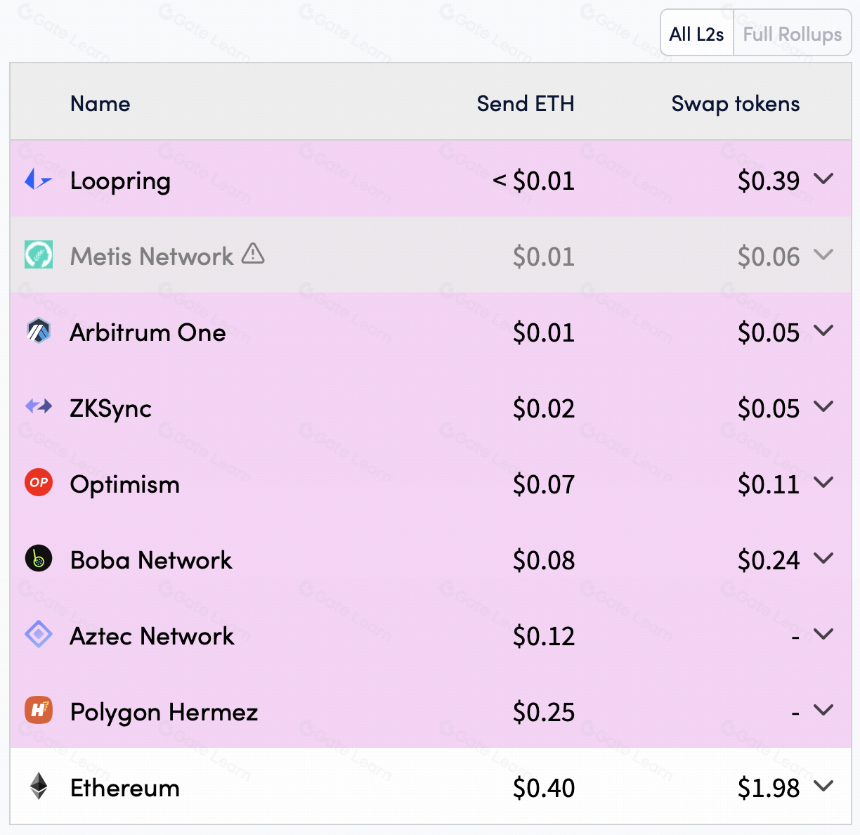Expand the Ethereum row chevron
The height and width of the screenshot is (835, 860).
click(x=824, y=786)
